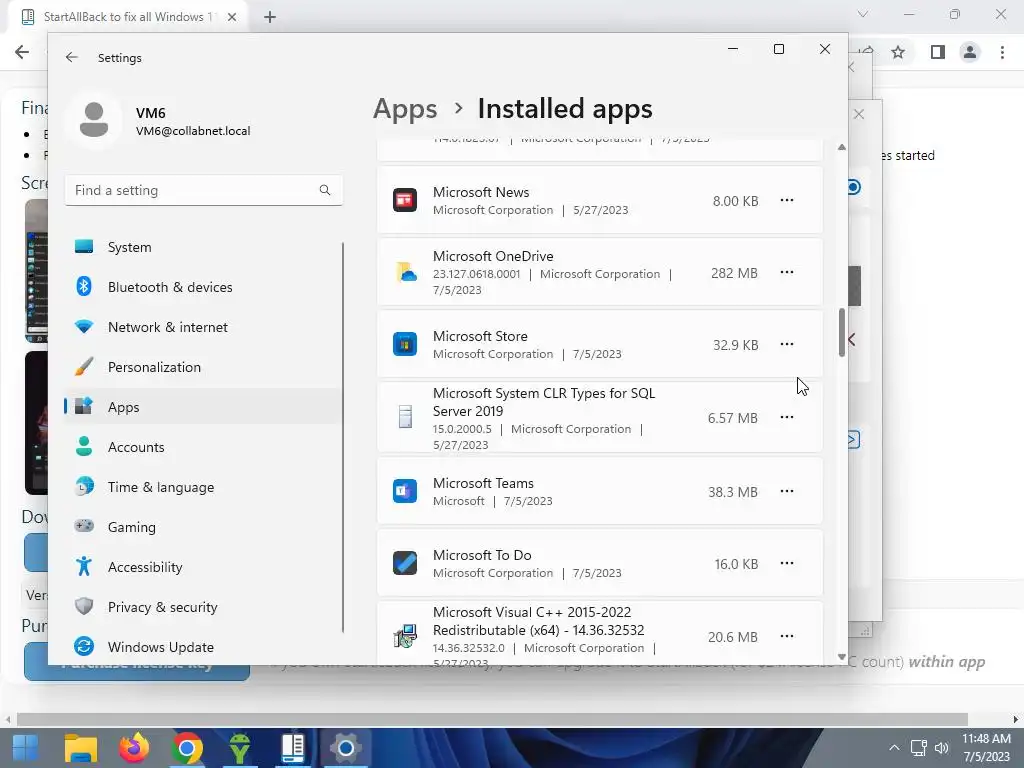Open Network & internet settings
Viewport: 1024px width, 768px height.
click(x=202, y=327)
